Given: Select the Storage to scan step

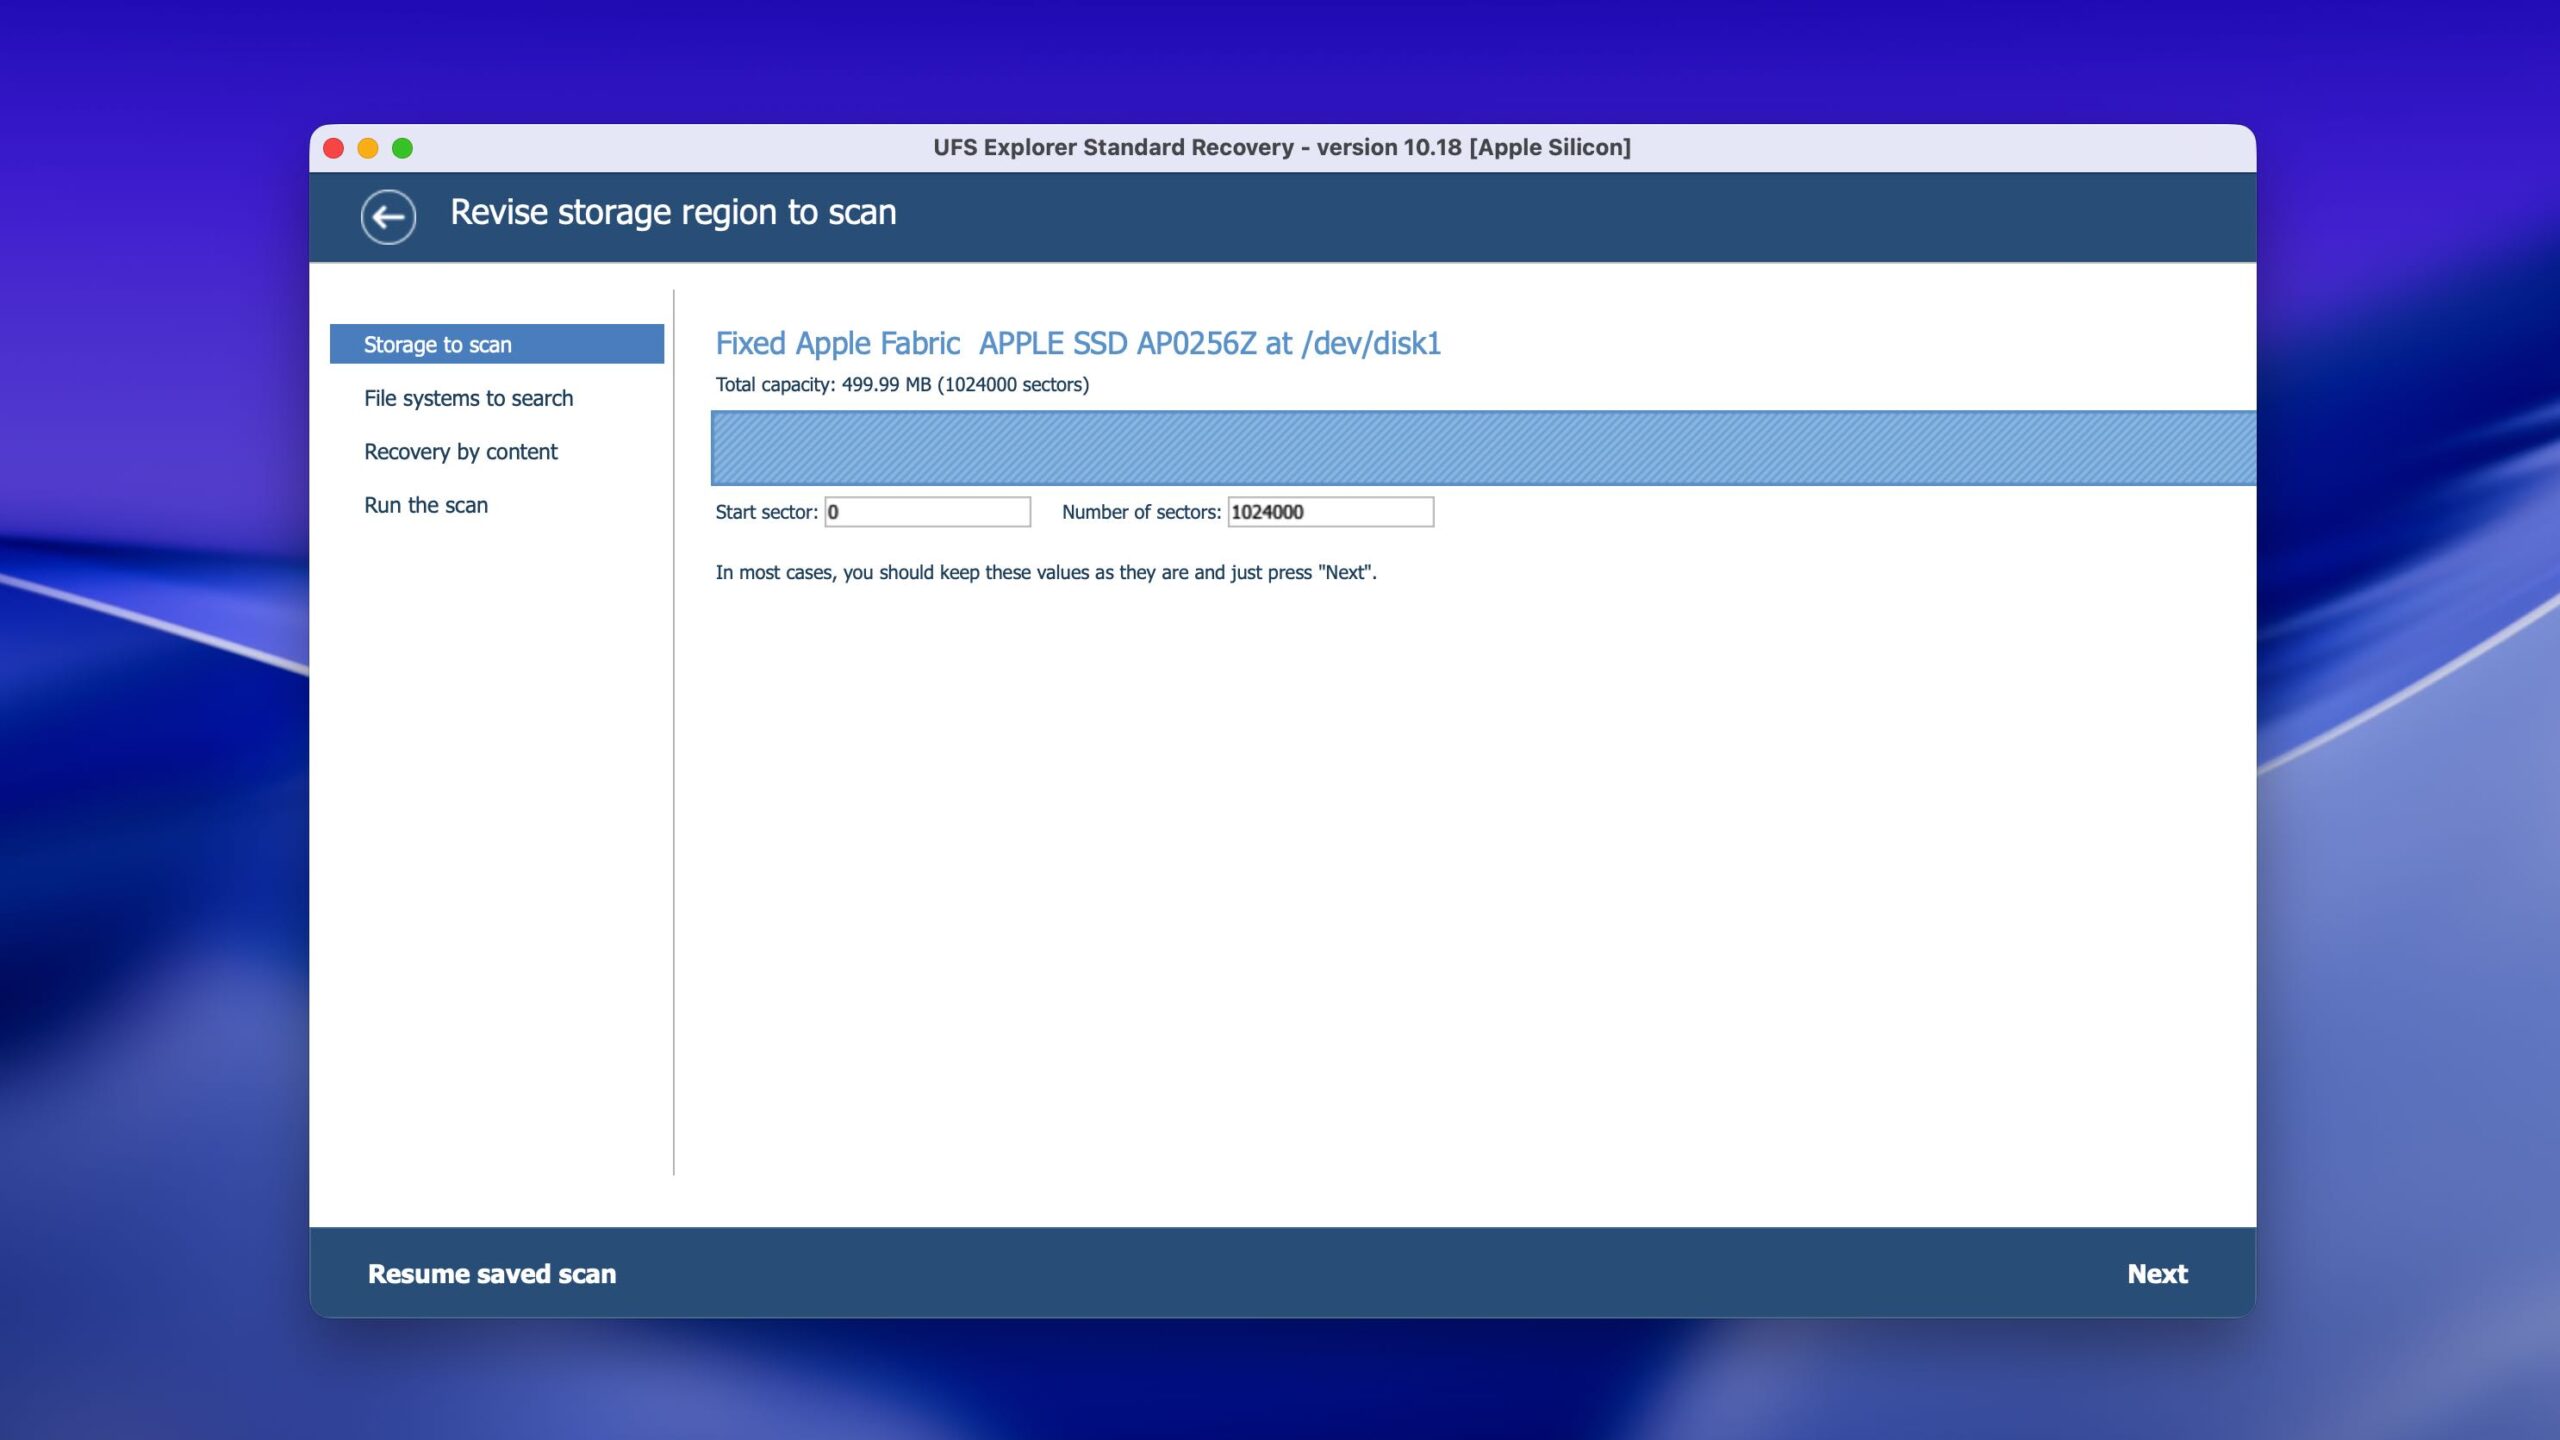Looking at the screenshot, I should click(496, 344).
